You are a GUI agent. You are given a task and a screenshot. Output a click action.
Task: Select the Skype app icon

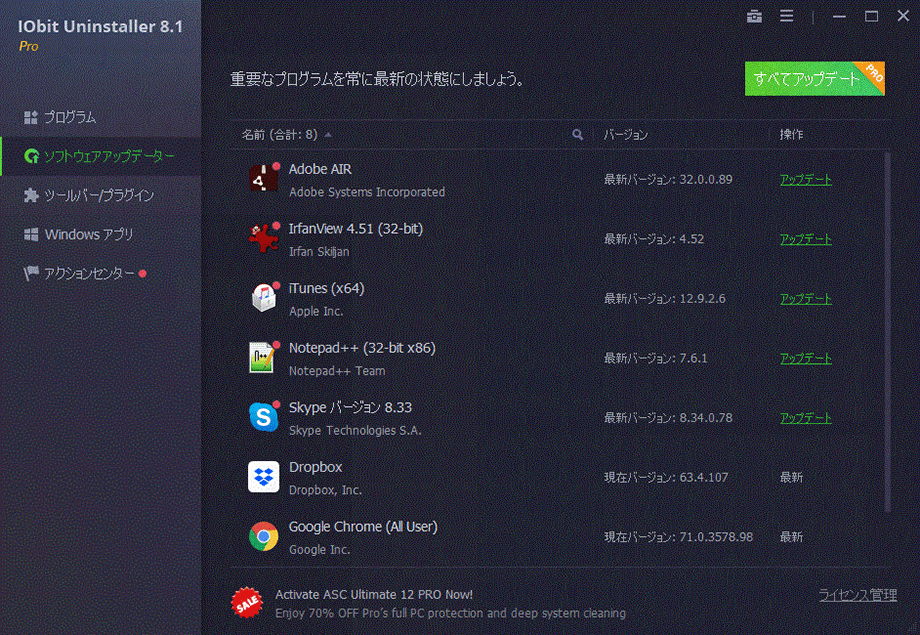point(263,417)
